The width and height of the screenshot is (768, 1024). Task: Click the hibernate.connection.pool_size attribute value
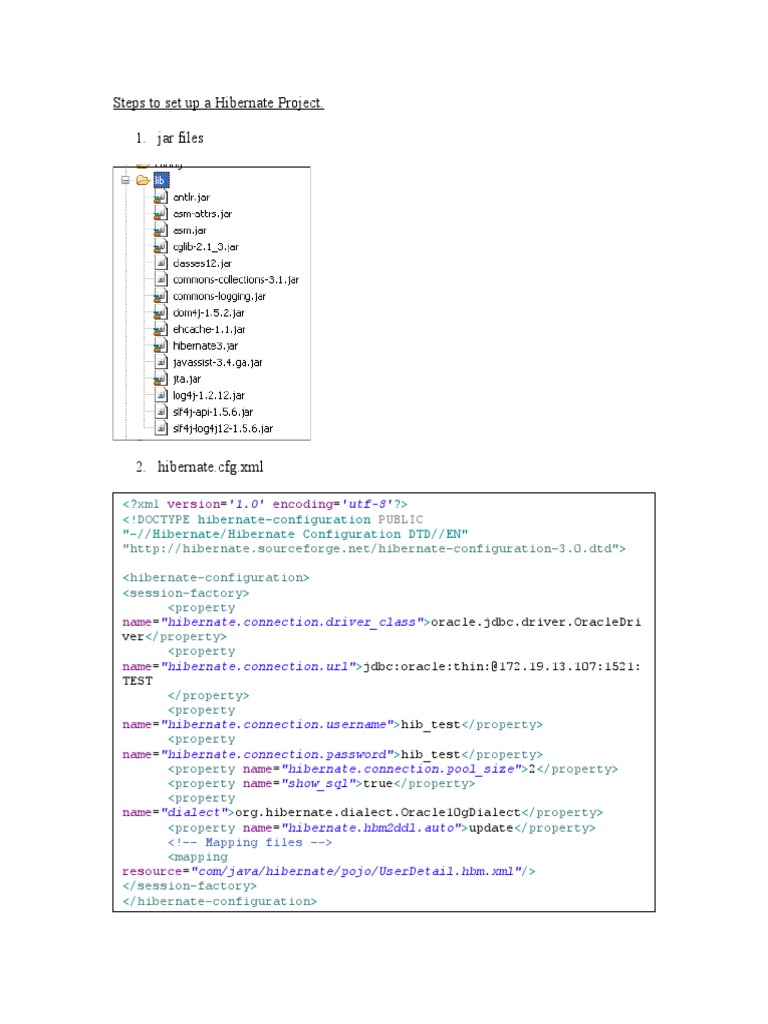tap(401, 769)
